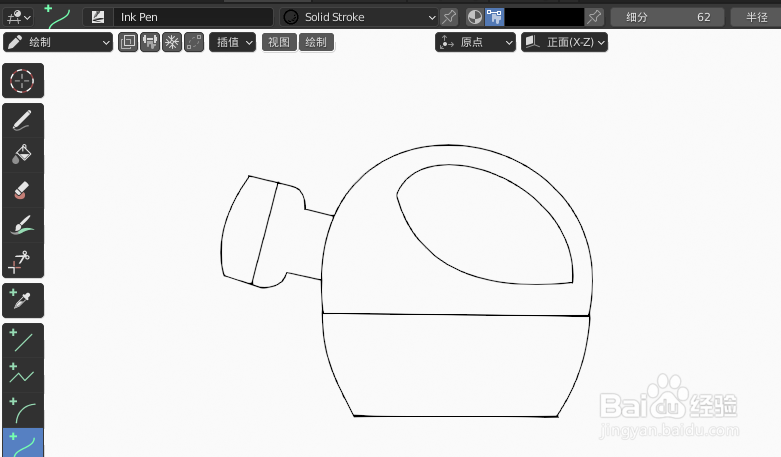Select the Draw pencil tool

click(23, 121)
